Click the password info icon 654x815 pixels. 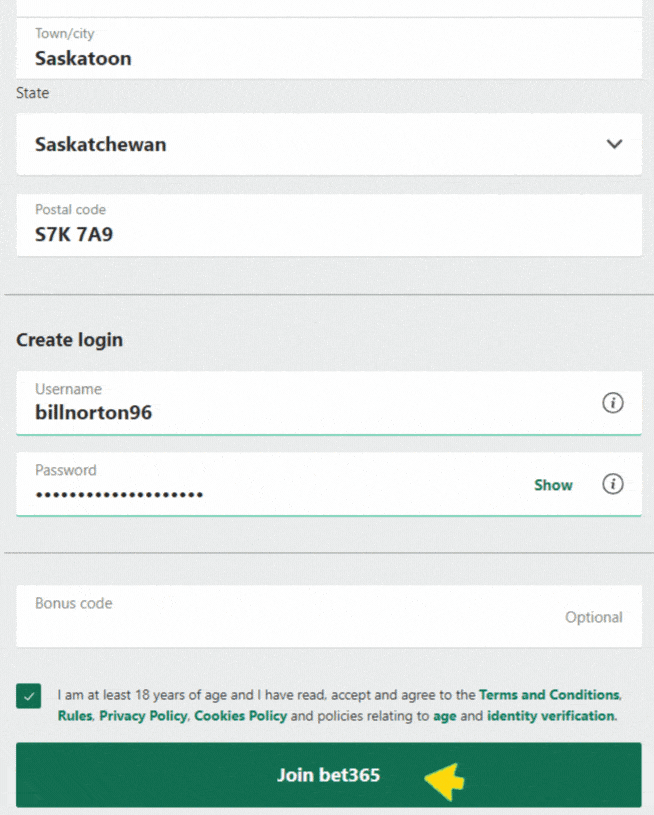click(613, 484)
